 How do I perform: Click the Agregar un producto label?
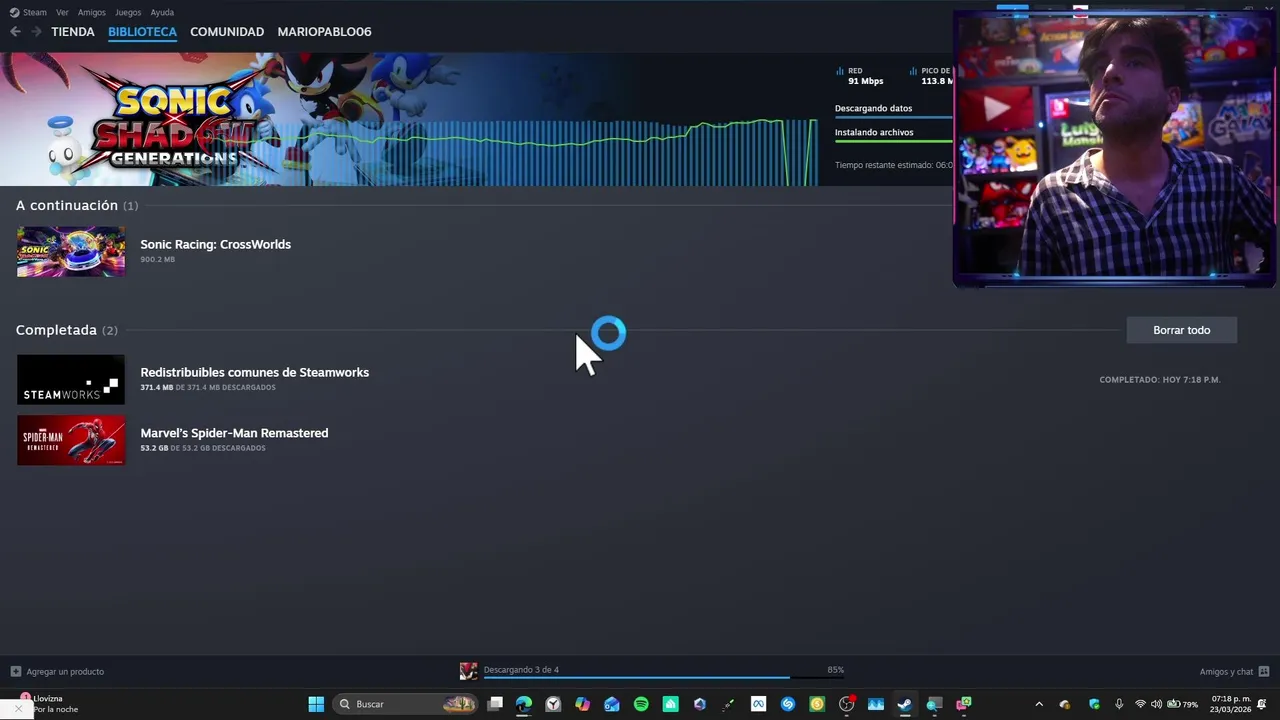pyautogui.click(x=65, y=671)
